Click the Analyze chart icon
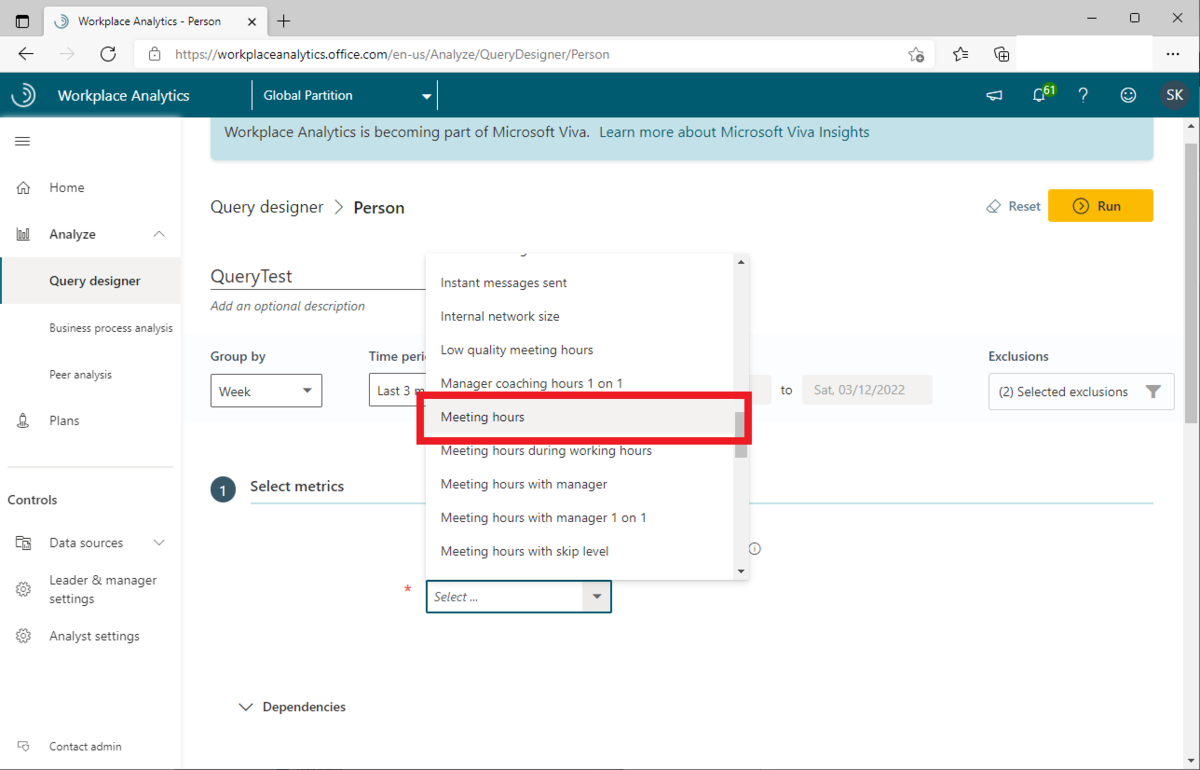The height and width of the screenshot is (770, 1200). (x=23, y=234)
